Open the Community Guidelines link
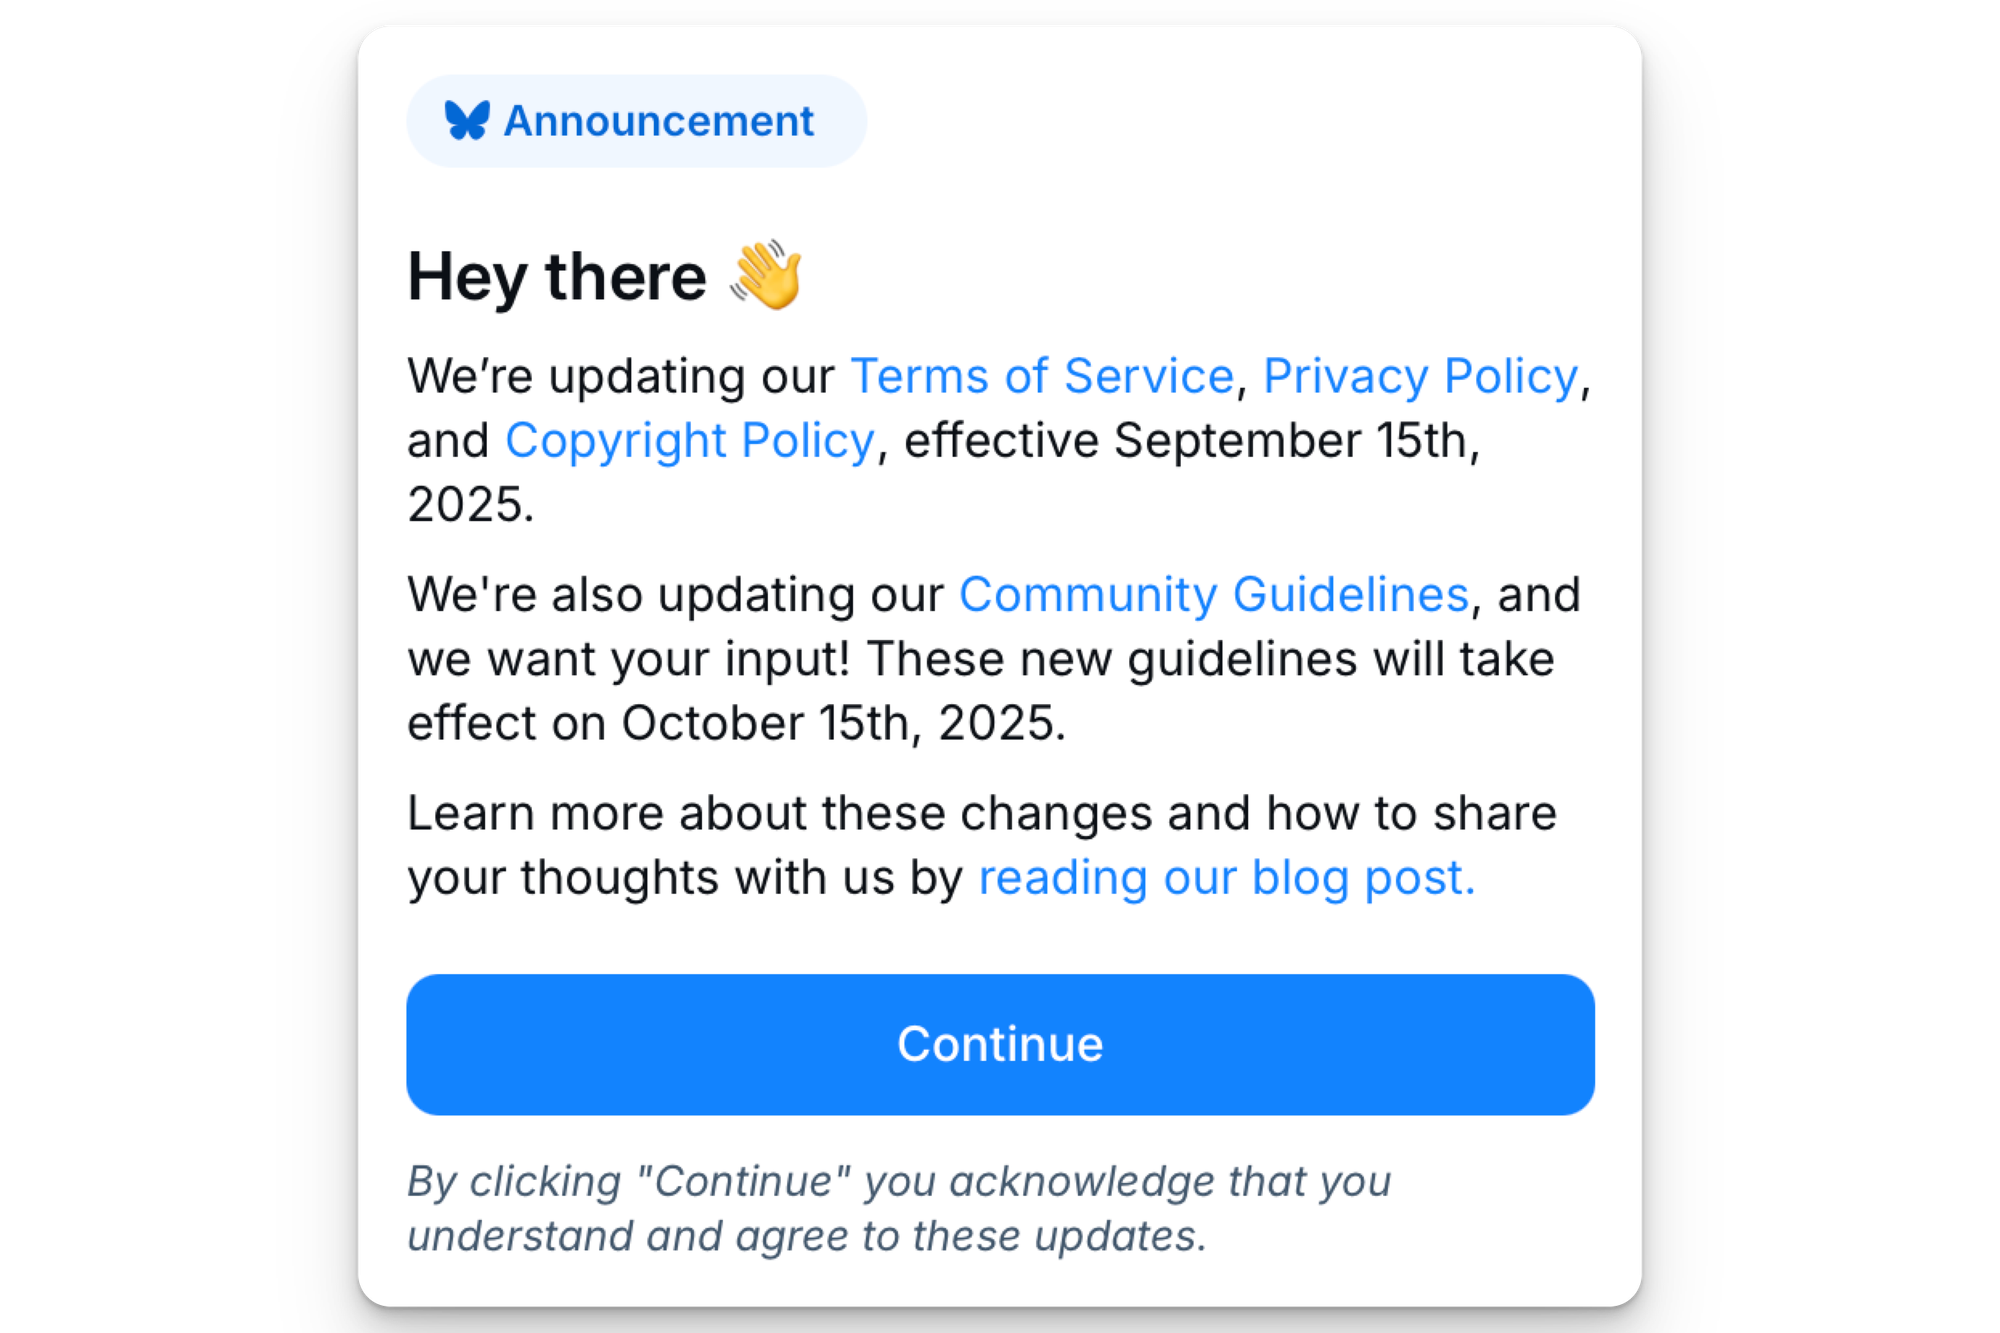Screen dimensions: 2000x1333 point(1214,595)
